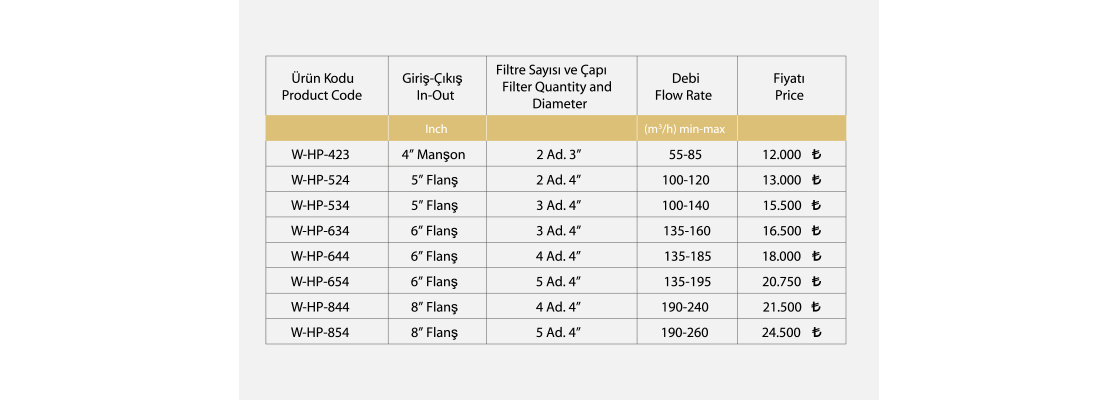Click the lira symbol next to 13.000

tap(816, 180)
